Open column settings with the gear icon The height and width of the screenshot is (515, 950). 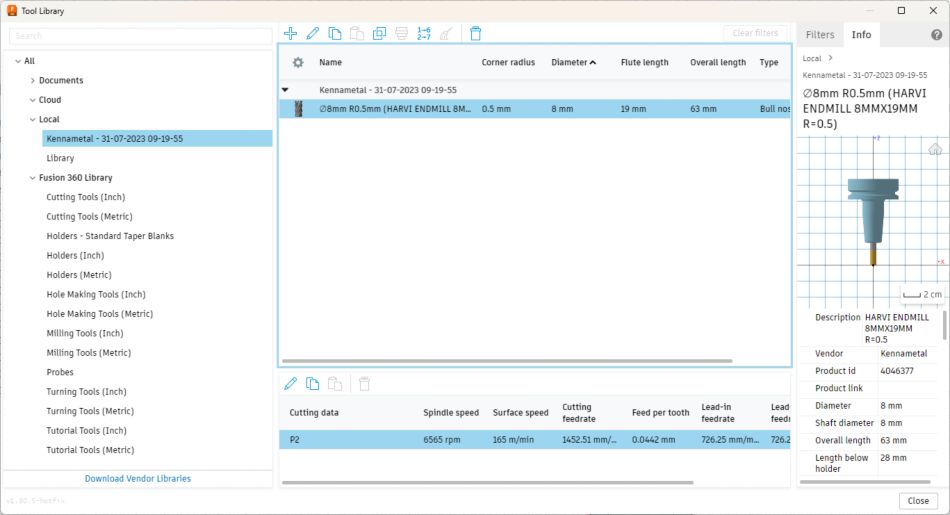(297, 62)
